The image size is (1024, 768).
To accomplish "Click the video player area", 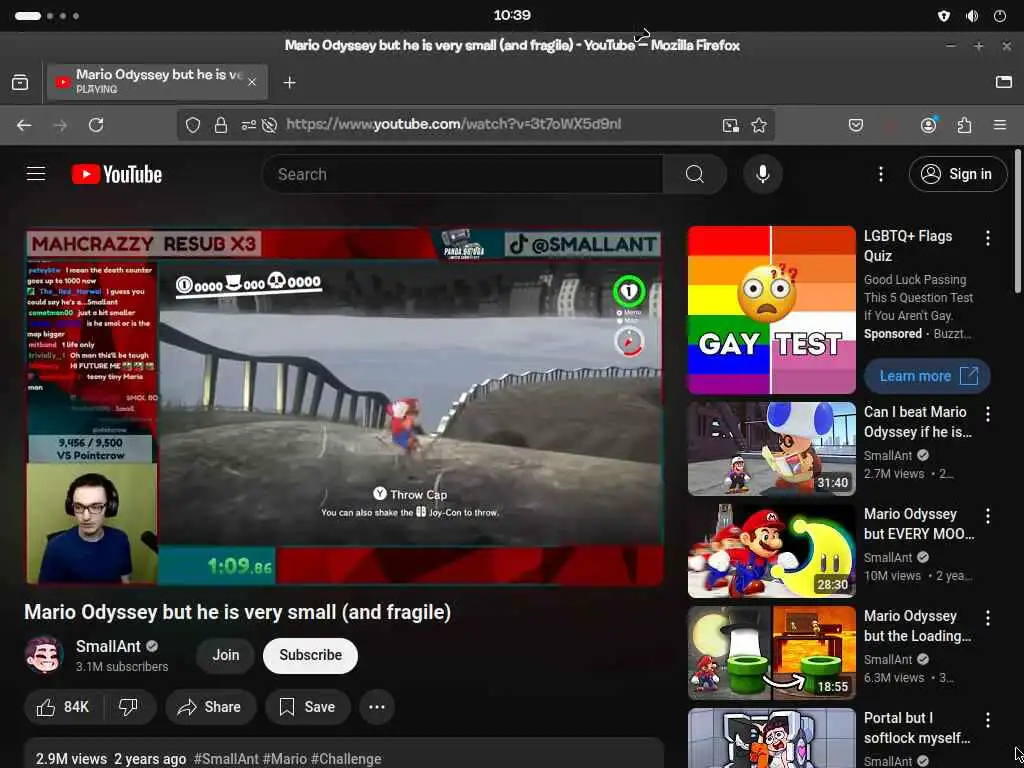I will (345, 406).
